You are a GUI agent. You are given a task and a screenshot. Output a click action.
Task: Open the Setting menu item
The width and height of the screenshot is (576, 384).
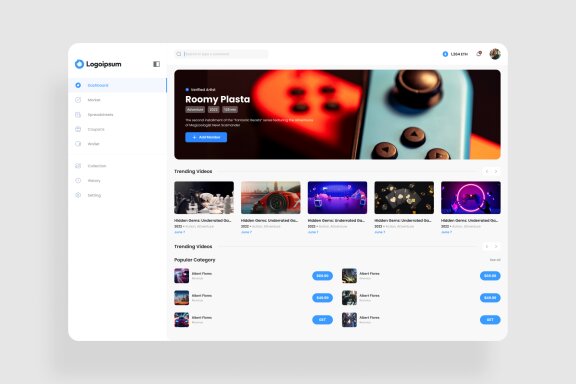click(x=117, y=195)
